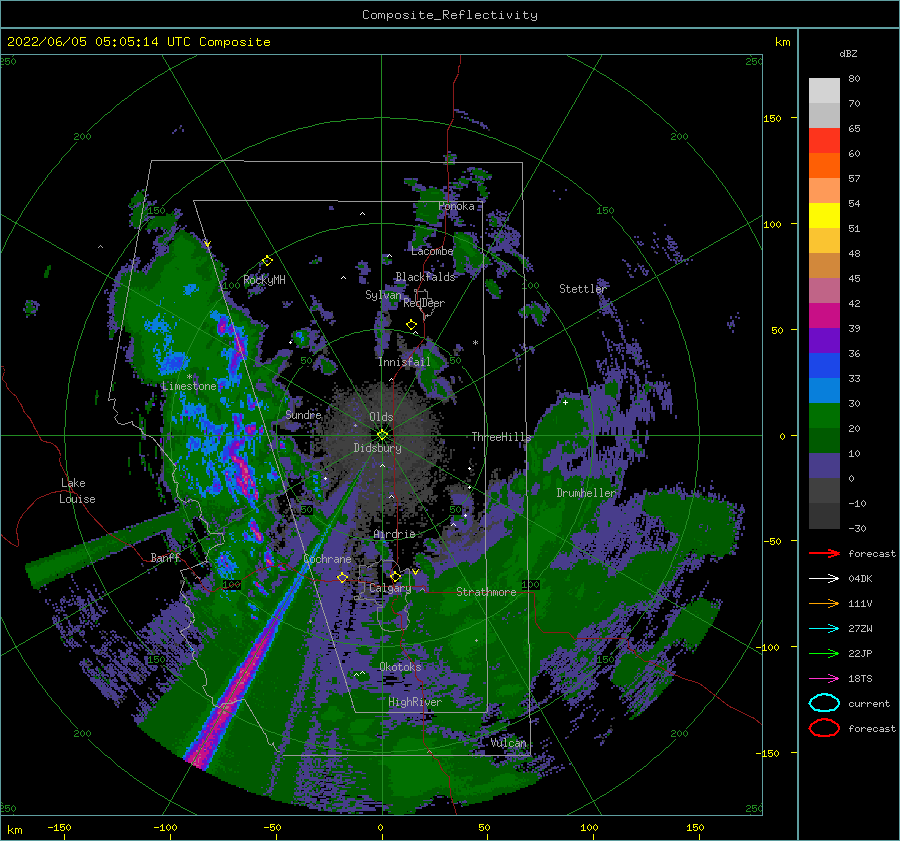The height and width of the screenshot is (841, 900).
Task: Click the Sylvan city label
Action: (x=383, y=295)
